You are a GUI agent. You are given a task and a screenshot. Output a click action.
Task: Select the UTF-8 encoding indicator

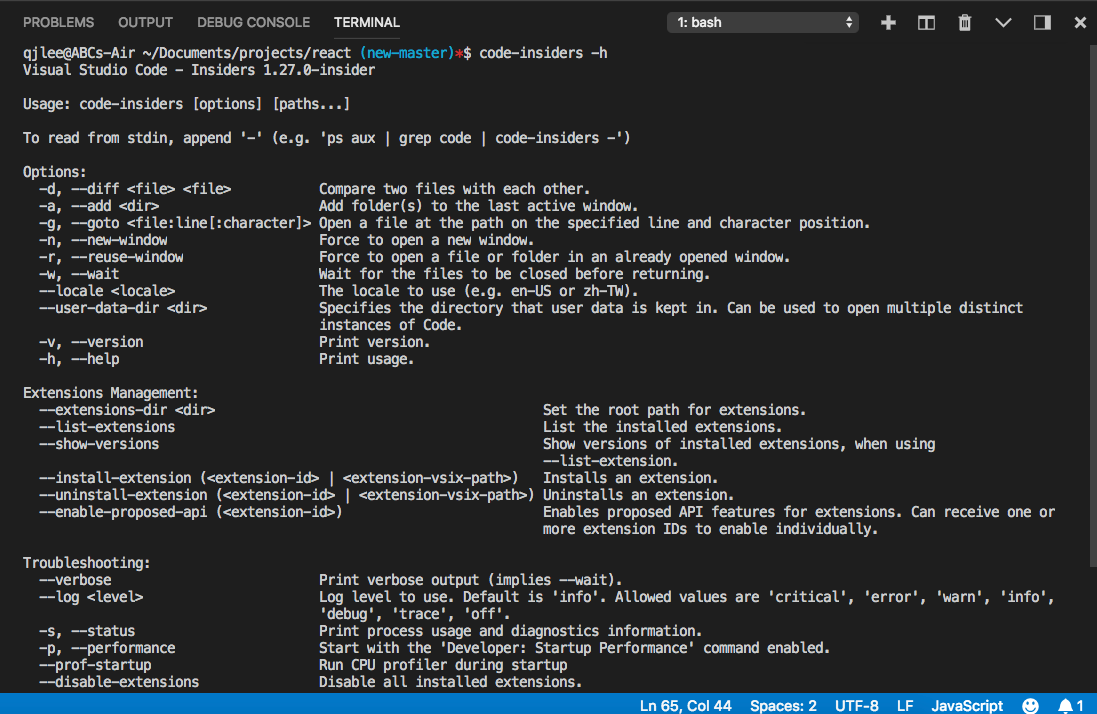tap(856, 706)
